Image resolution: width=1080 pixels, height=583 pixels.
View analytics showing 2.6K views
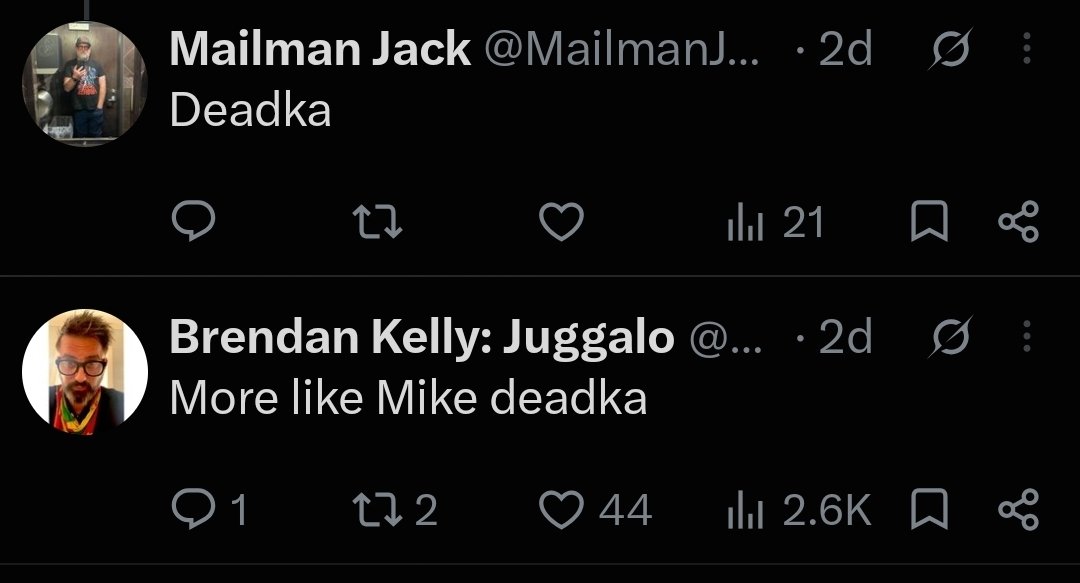click(x=799, y=509)
